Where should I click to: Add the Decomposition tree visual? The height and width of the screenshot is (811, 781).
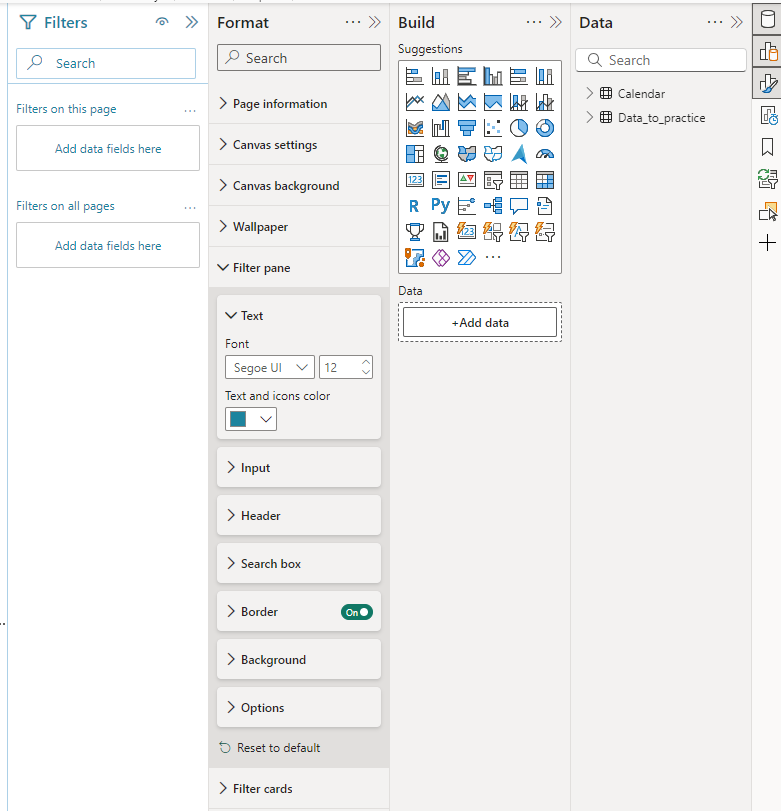pyautogui.click(x=492, y=206)
